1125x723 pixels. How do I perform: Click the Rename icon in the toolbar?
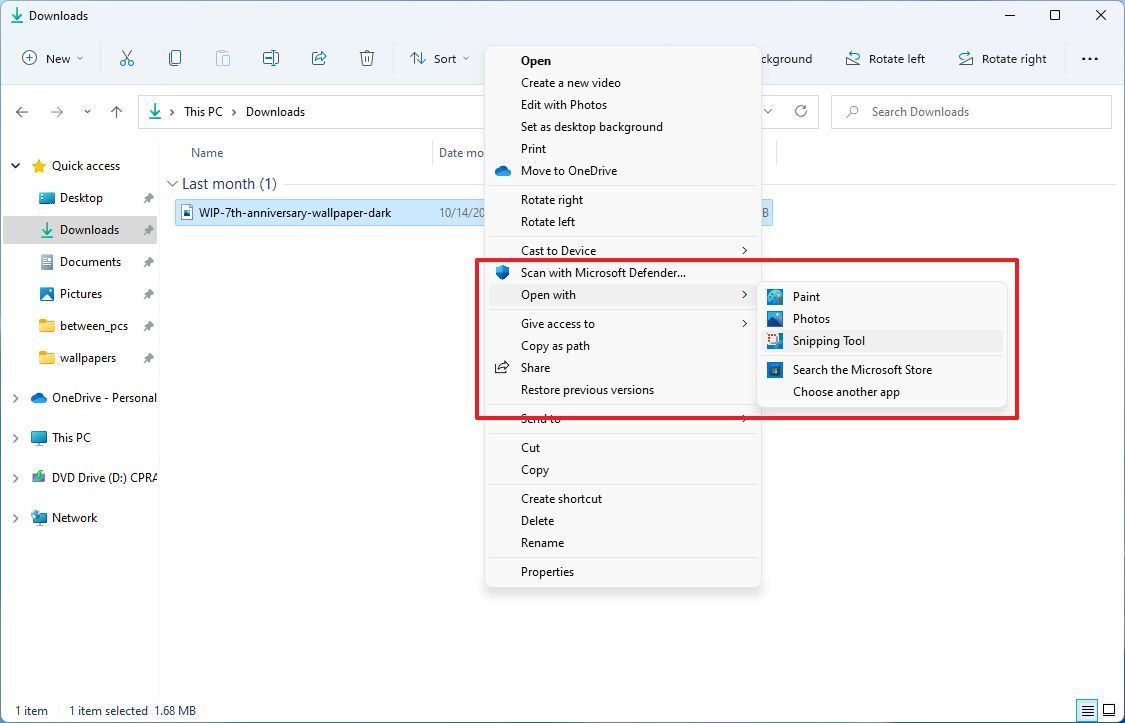coord(271,58)
